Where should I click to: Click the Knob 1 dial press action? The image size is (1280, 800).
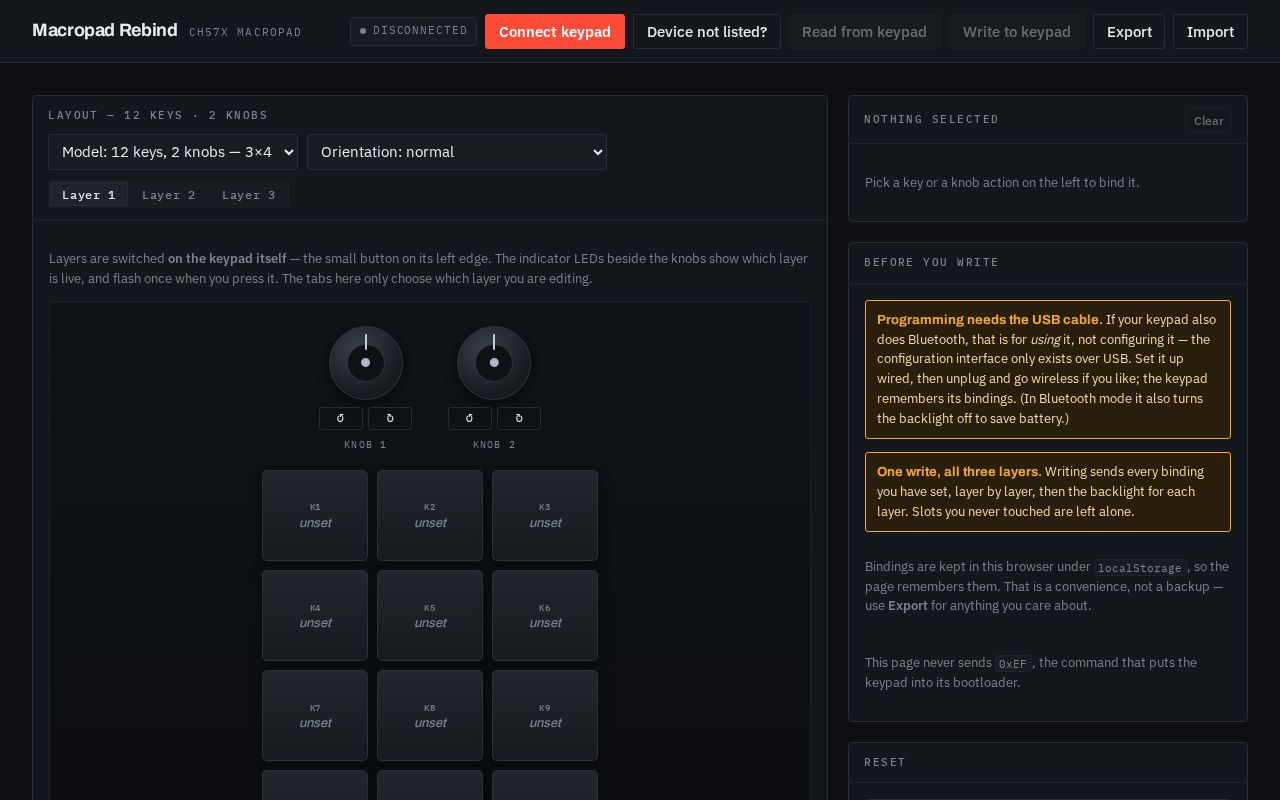point(366,363)
